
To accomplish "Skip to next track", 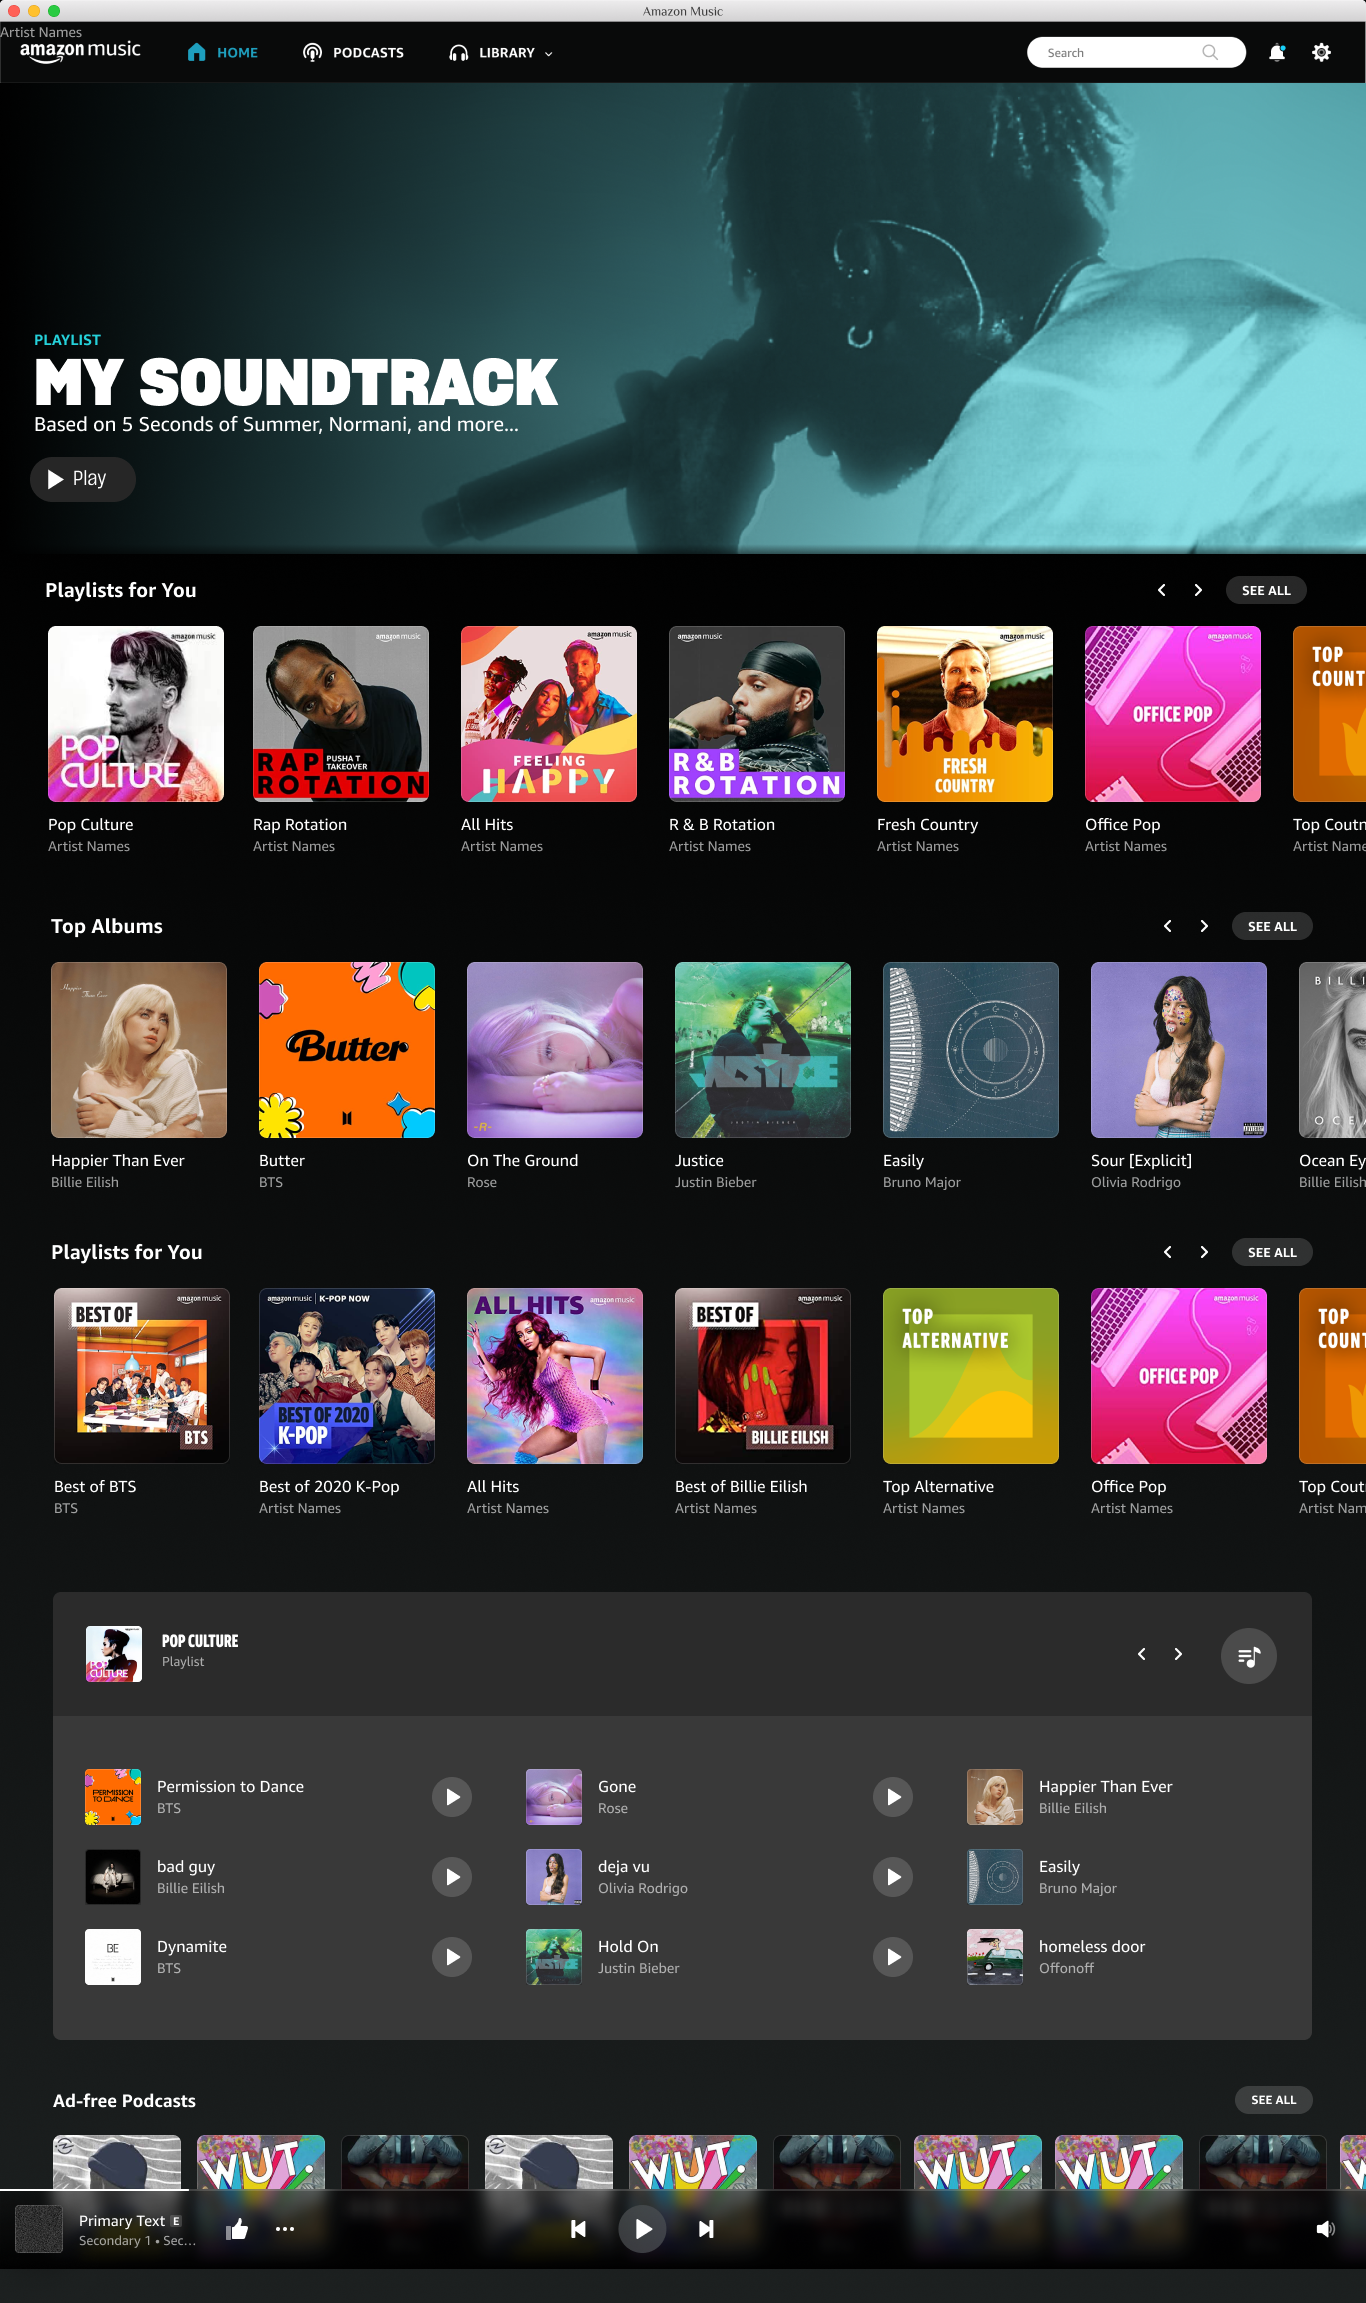I will [x=706, y=2229].
